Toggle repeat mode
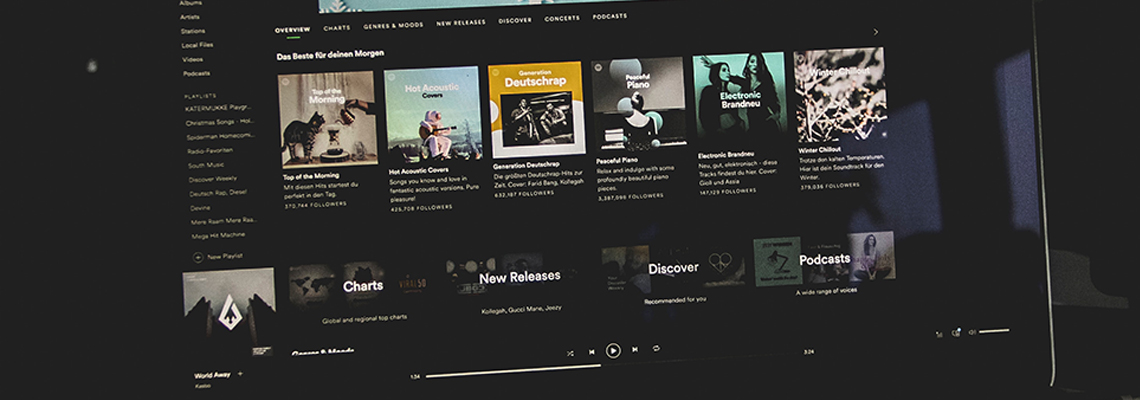This screenshot has height=400, width=1140. click(656, 348)
